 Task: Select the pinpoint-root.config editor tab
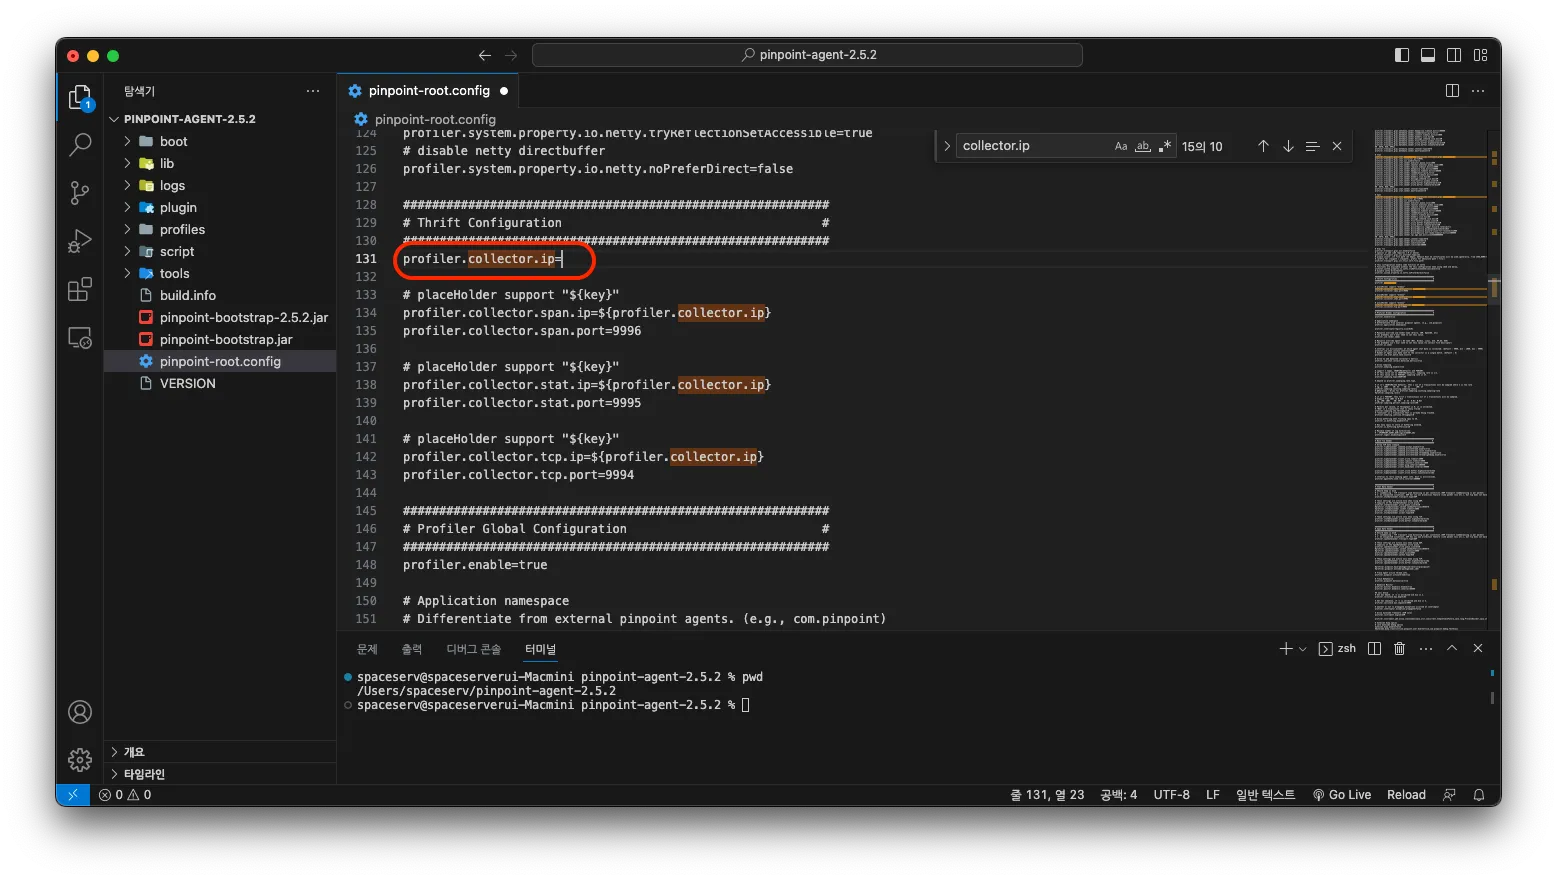click(429, 91)
